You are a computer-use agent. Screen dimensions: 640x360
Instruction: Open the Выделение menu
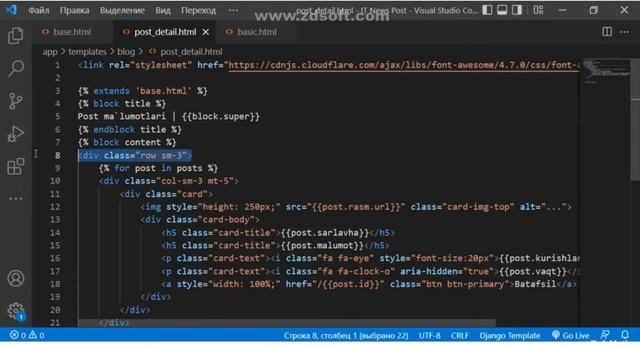click(122, 10)
